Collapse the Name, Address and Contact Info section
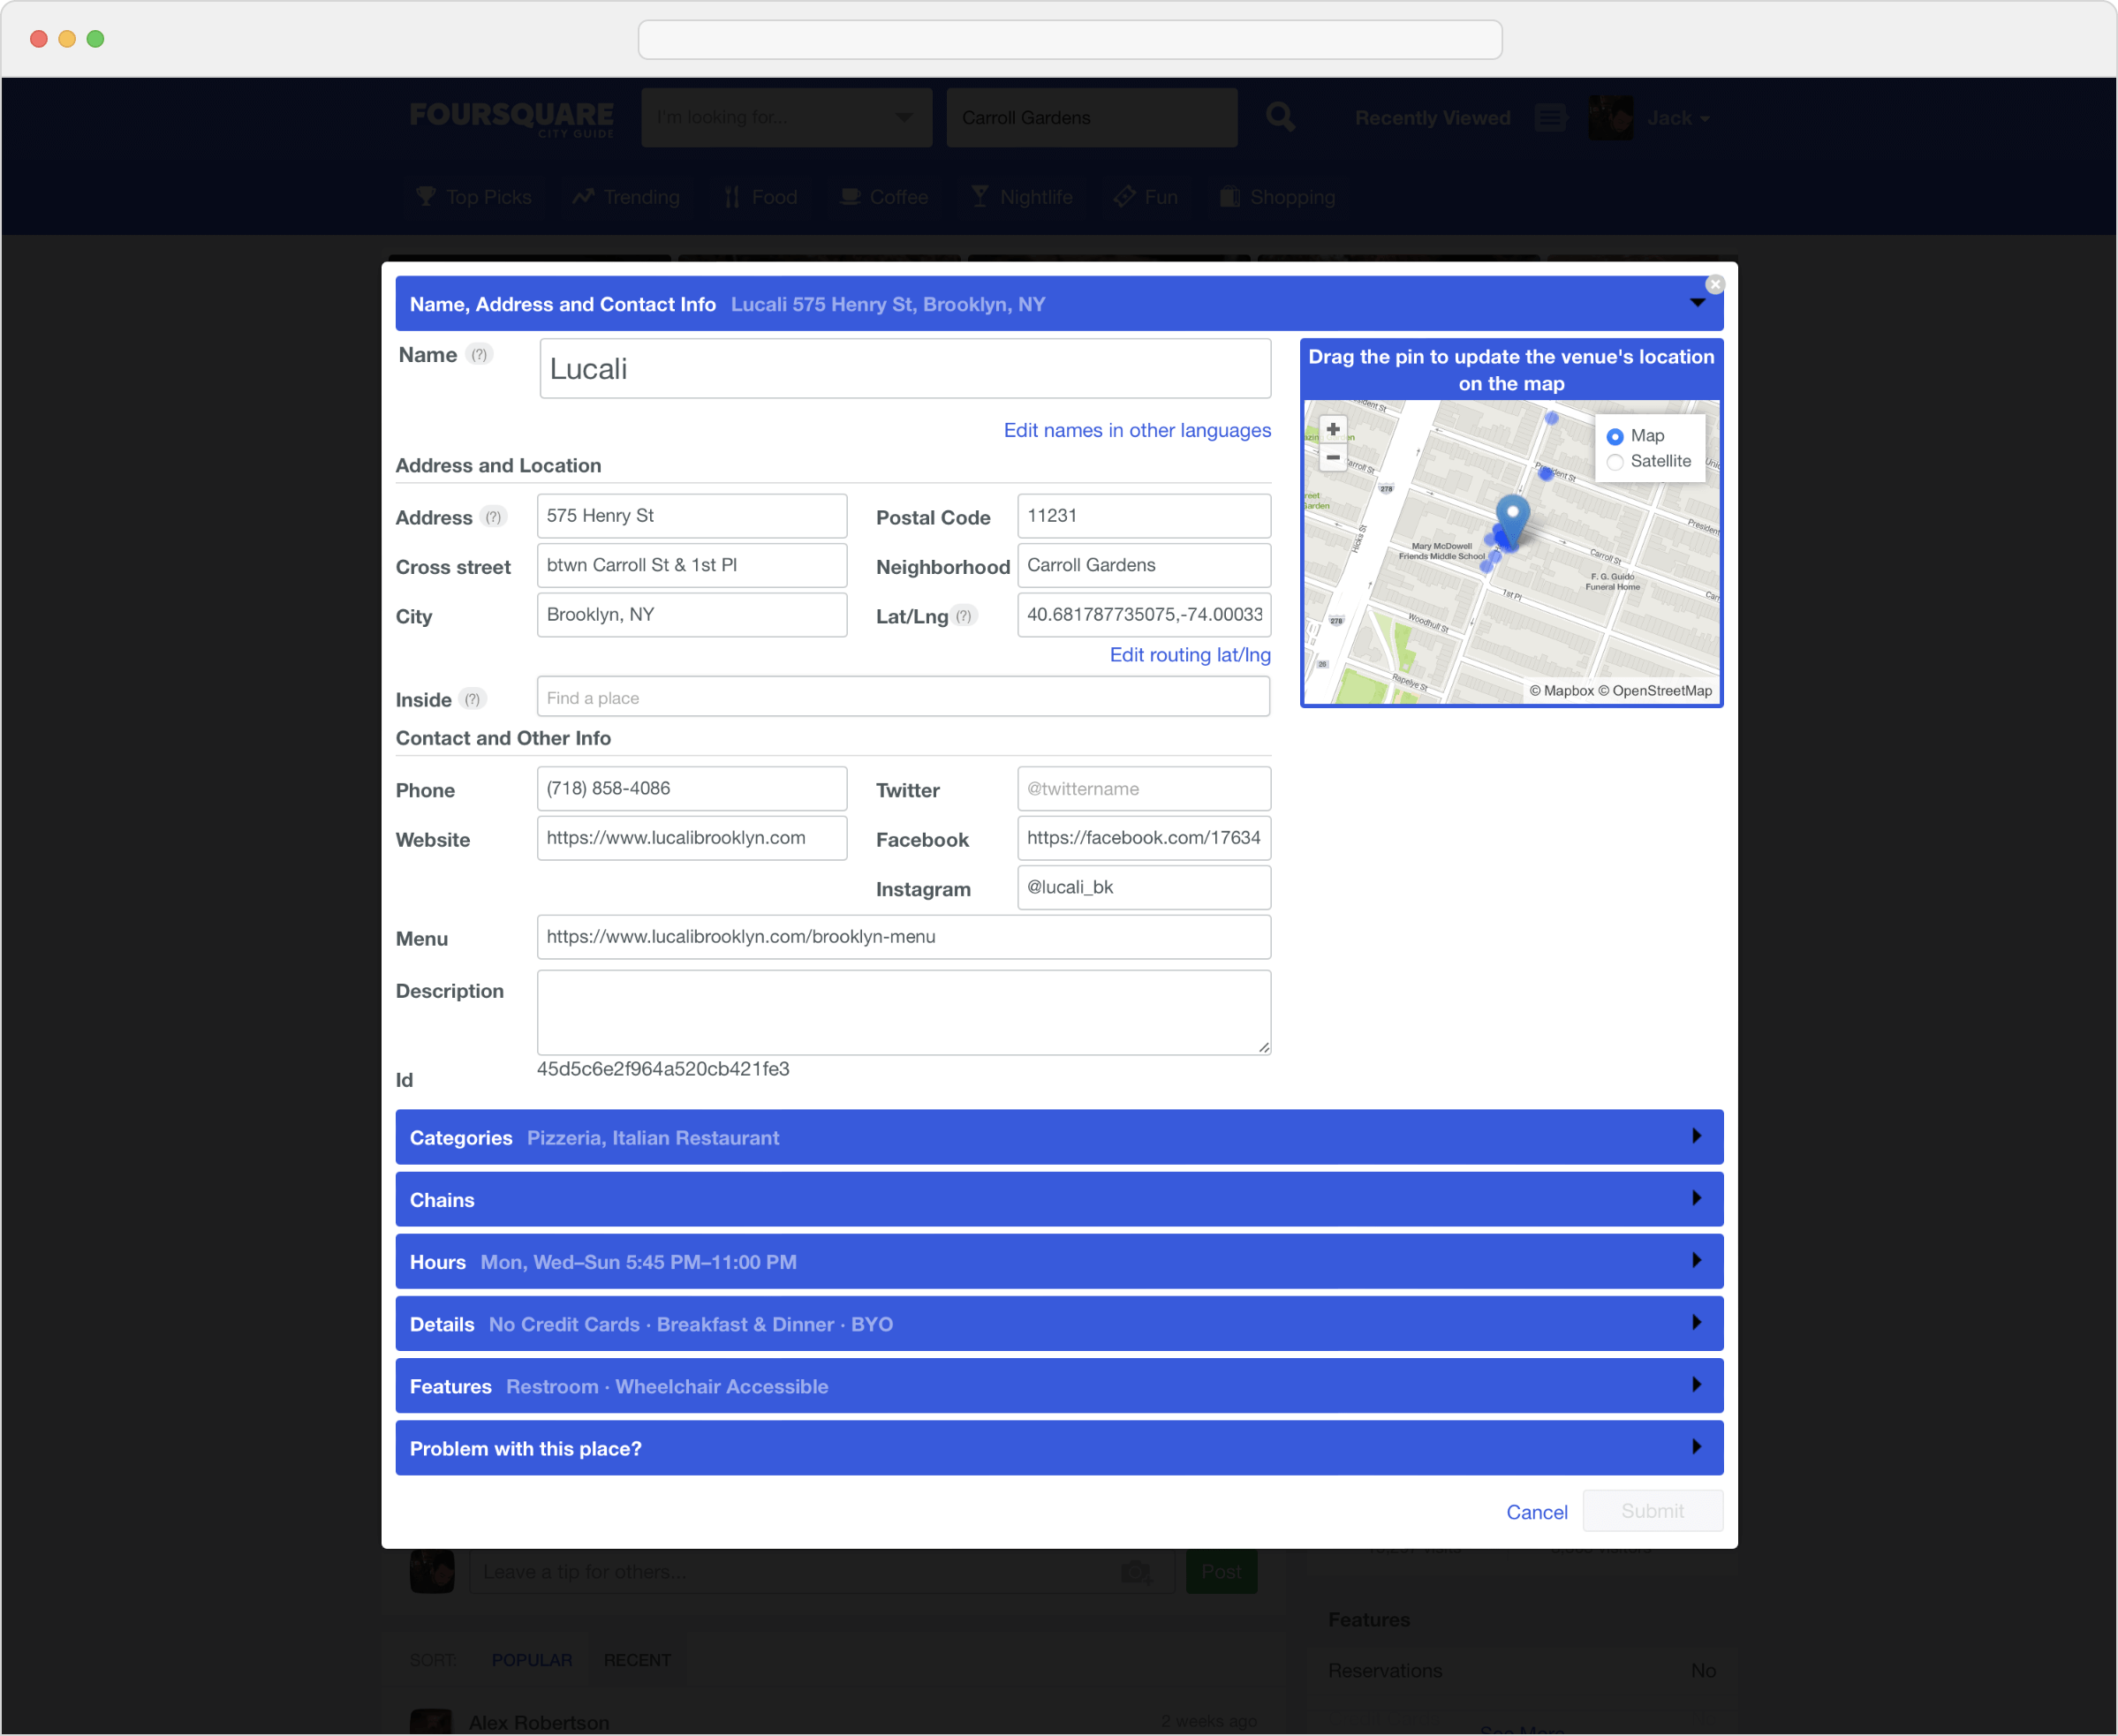Image resolution: width=2118 pixels, height=1736 pixels. pos(1696,304)
